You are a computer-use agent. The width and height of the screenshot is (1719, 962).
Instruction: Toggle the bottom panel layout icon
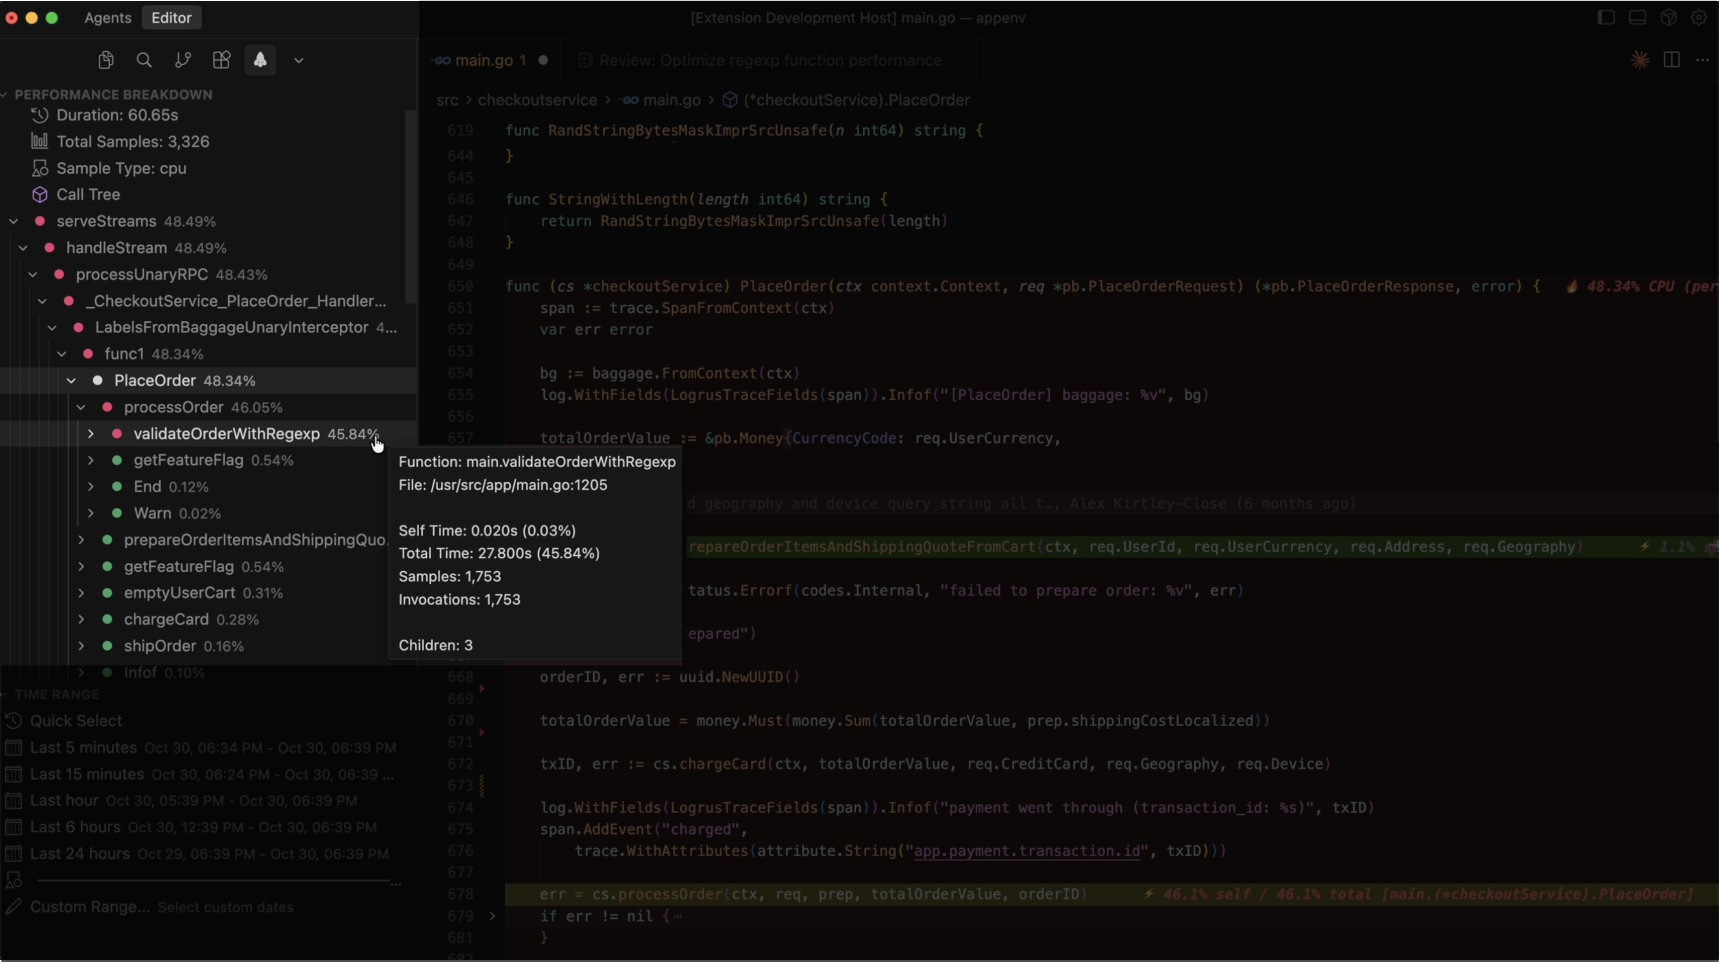(x=1637, y=17)
